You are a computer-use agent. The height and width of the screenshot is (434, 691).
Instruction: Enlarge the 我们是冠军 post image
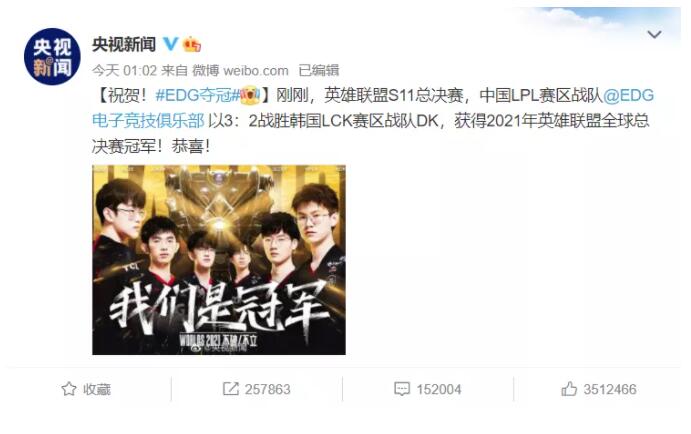click(x=219, y=260)
